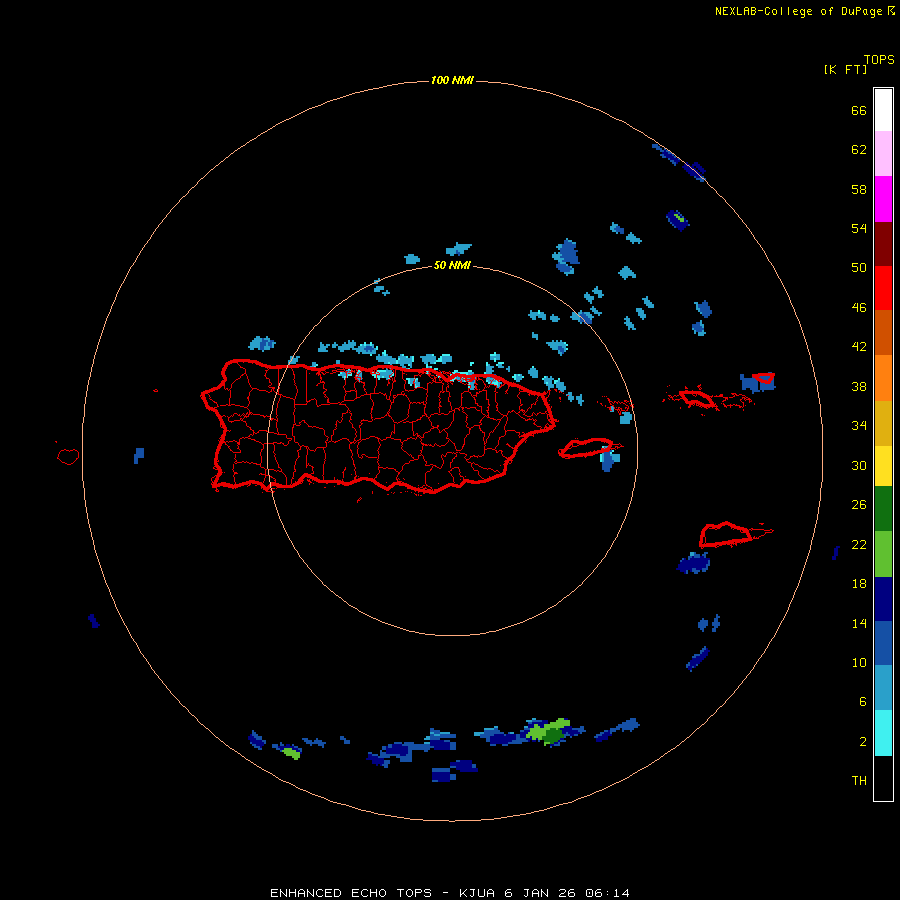Click the 06:14 timestamp text

click(x=607, y=893)
